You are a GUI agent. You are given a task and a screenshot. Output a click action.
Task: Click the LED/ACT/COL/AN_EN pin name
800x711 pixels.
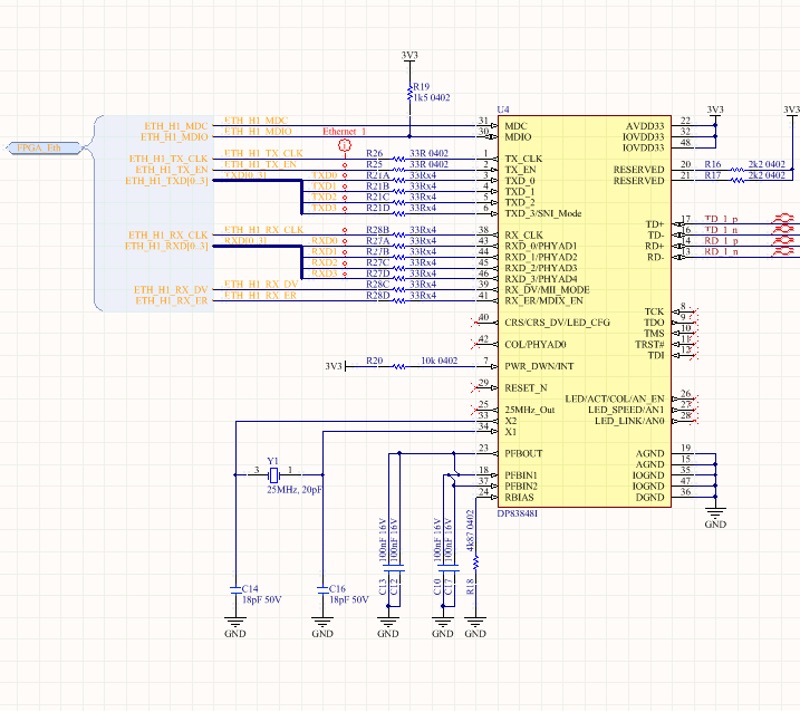click(614, 399)
